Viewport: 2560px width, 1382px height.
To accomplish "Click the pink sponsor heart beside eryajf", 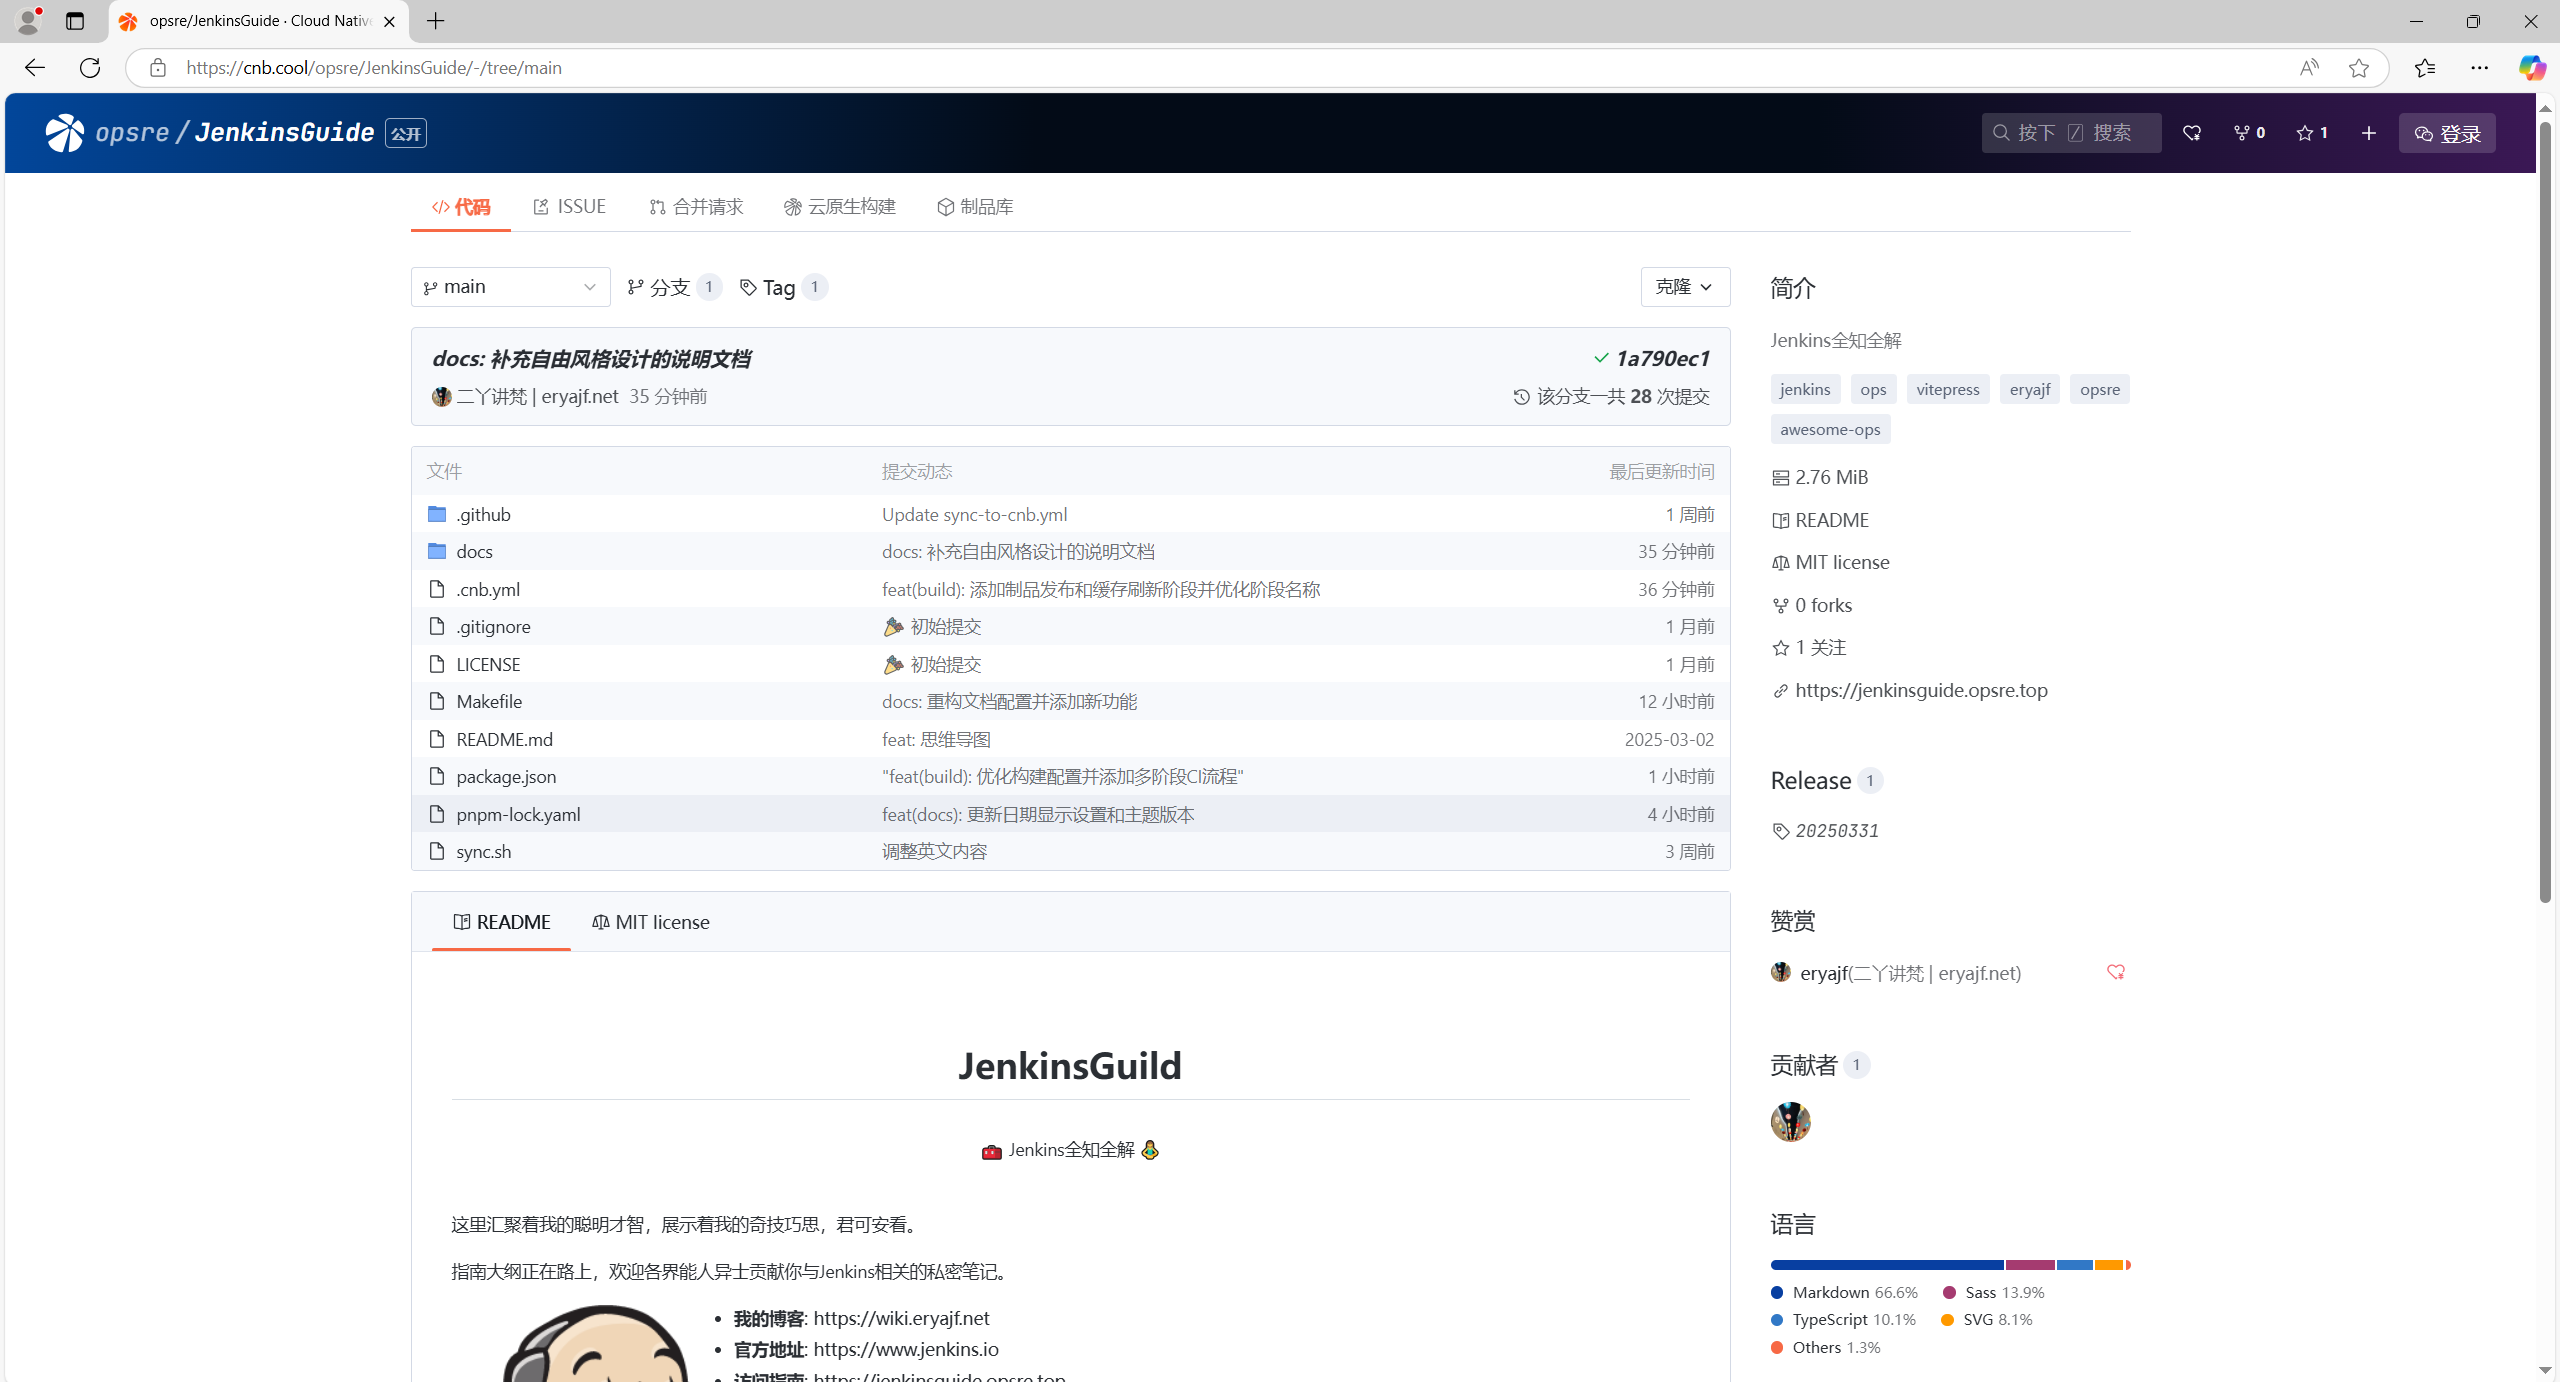I will pyautogui.click(x=2115, y=972).
